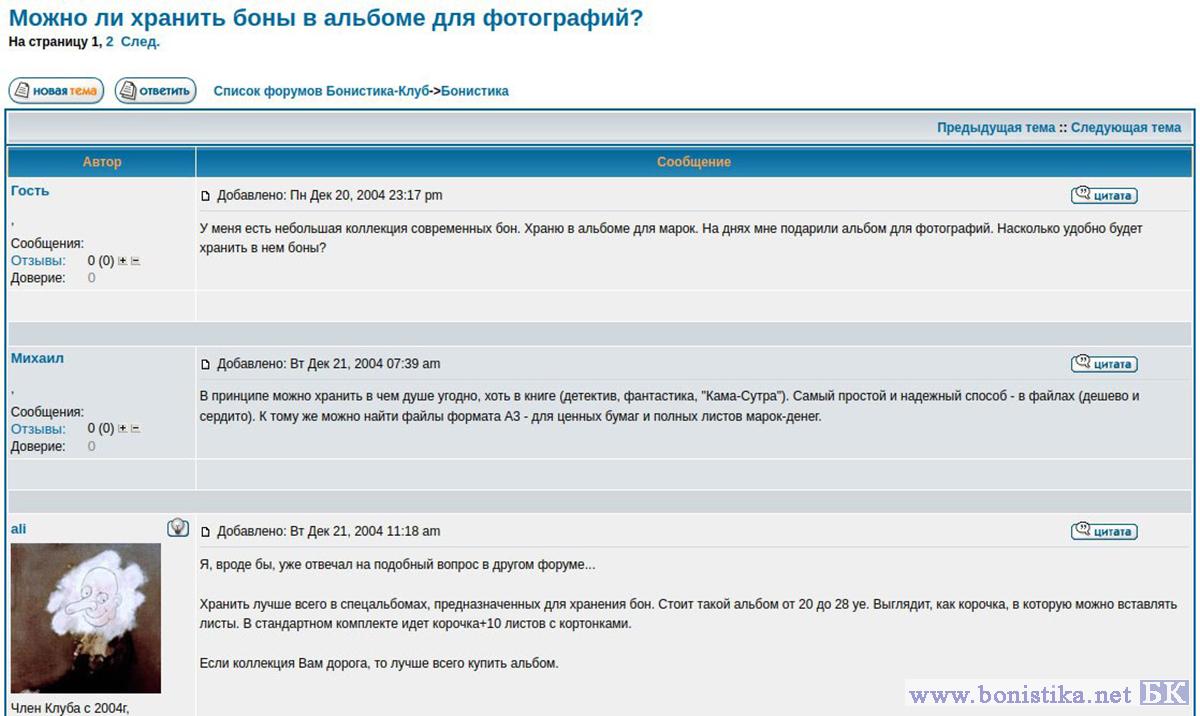Click the post icon beside Михаил's post date

coord(206,364)
